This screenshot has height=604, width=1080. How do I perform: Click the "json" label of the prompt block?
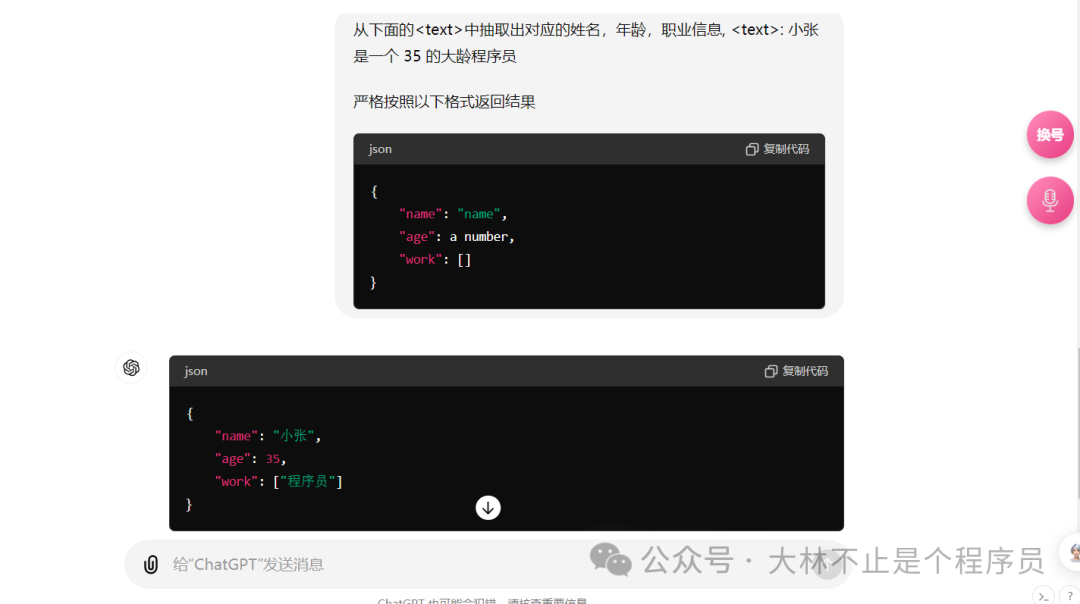click(x=380, y=149)
